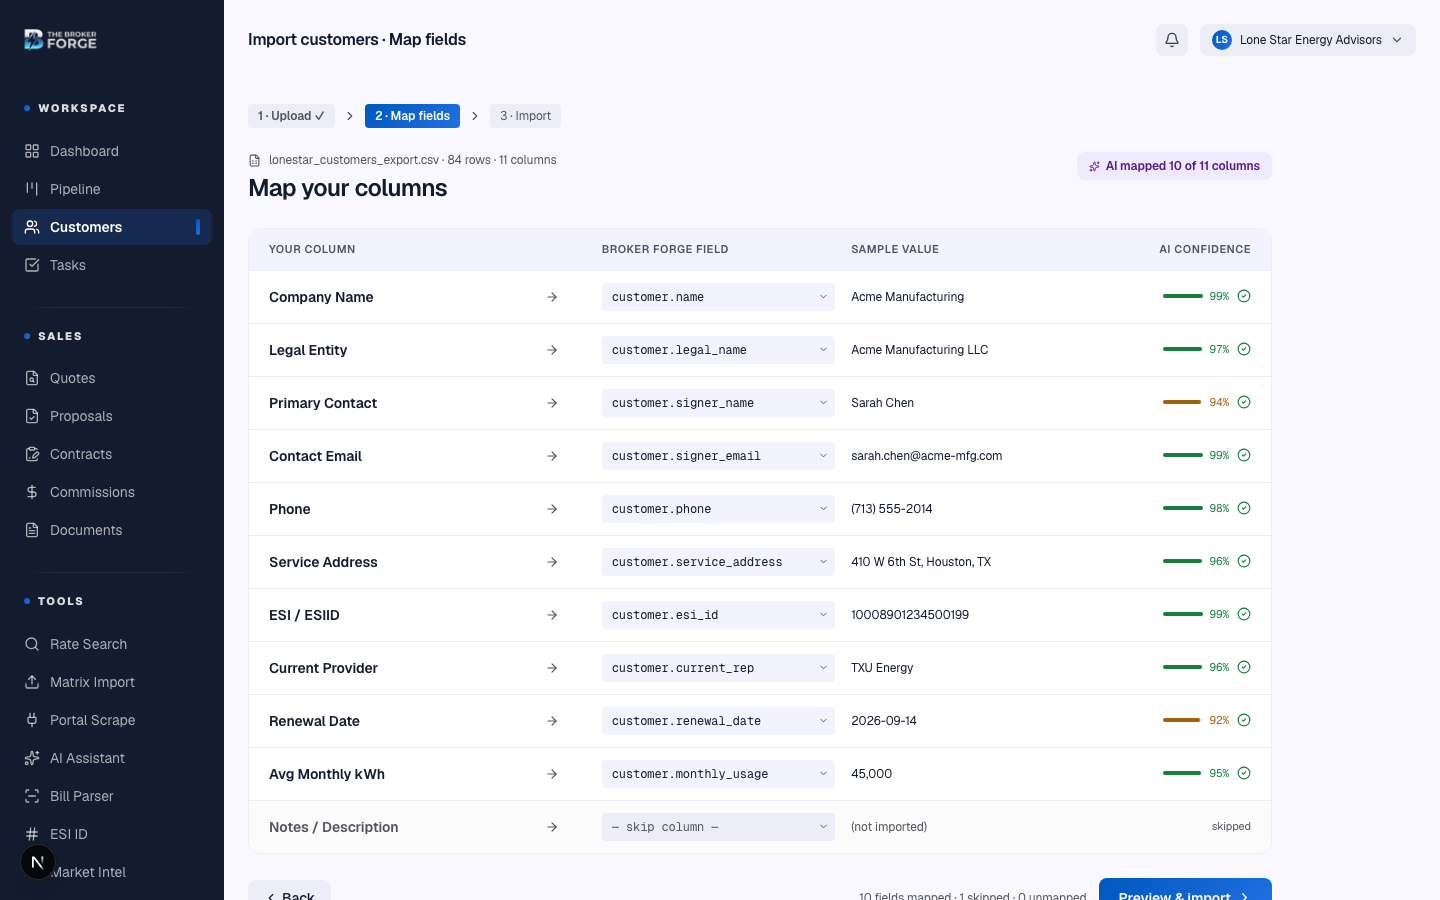Click the Service Address column label
The width and height of the screenshot is (1440, 900).
coord(323,562)
